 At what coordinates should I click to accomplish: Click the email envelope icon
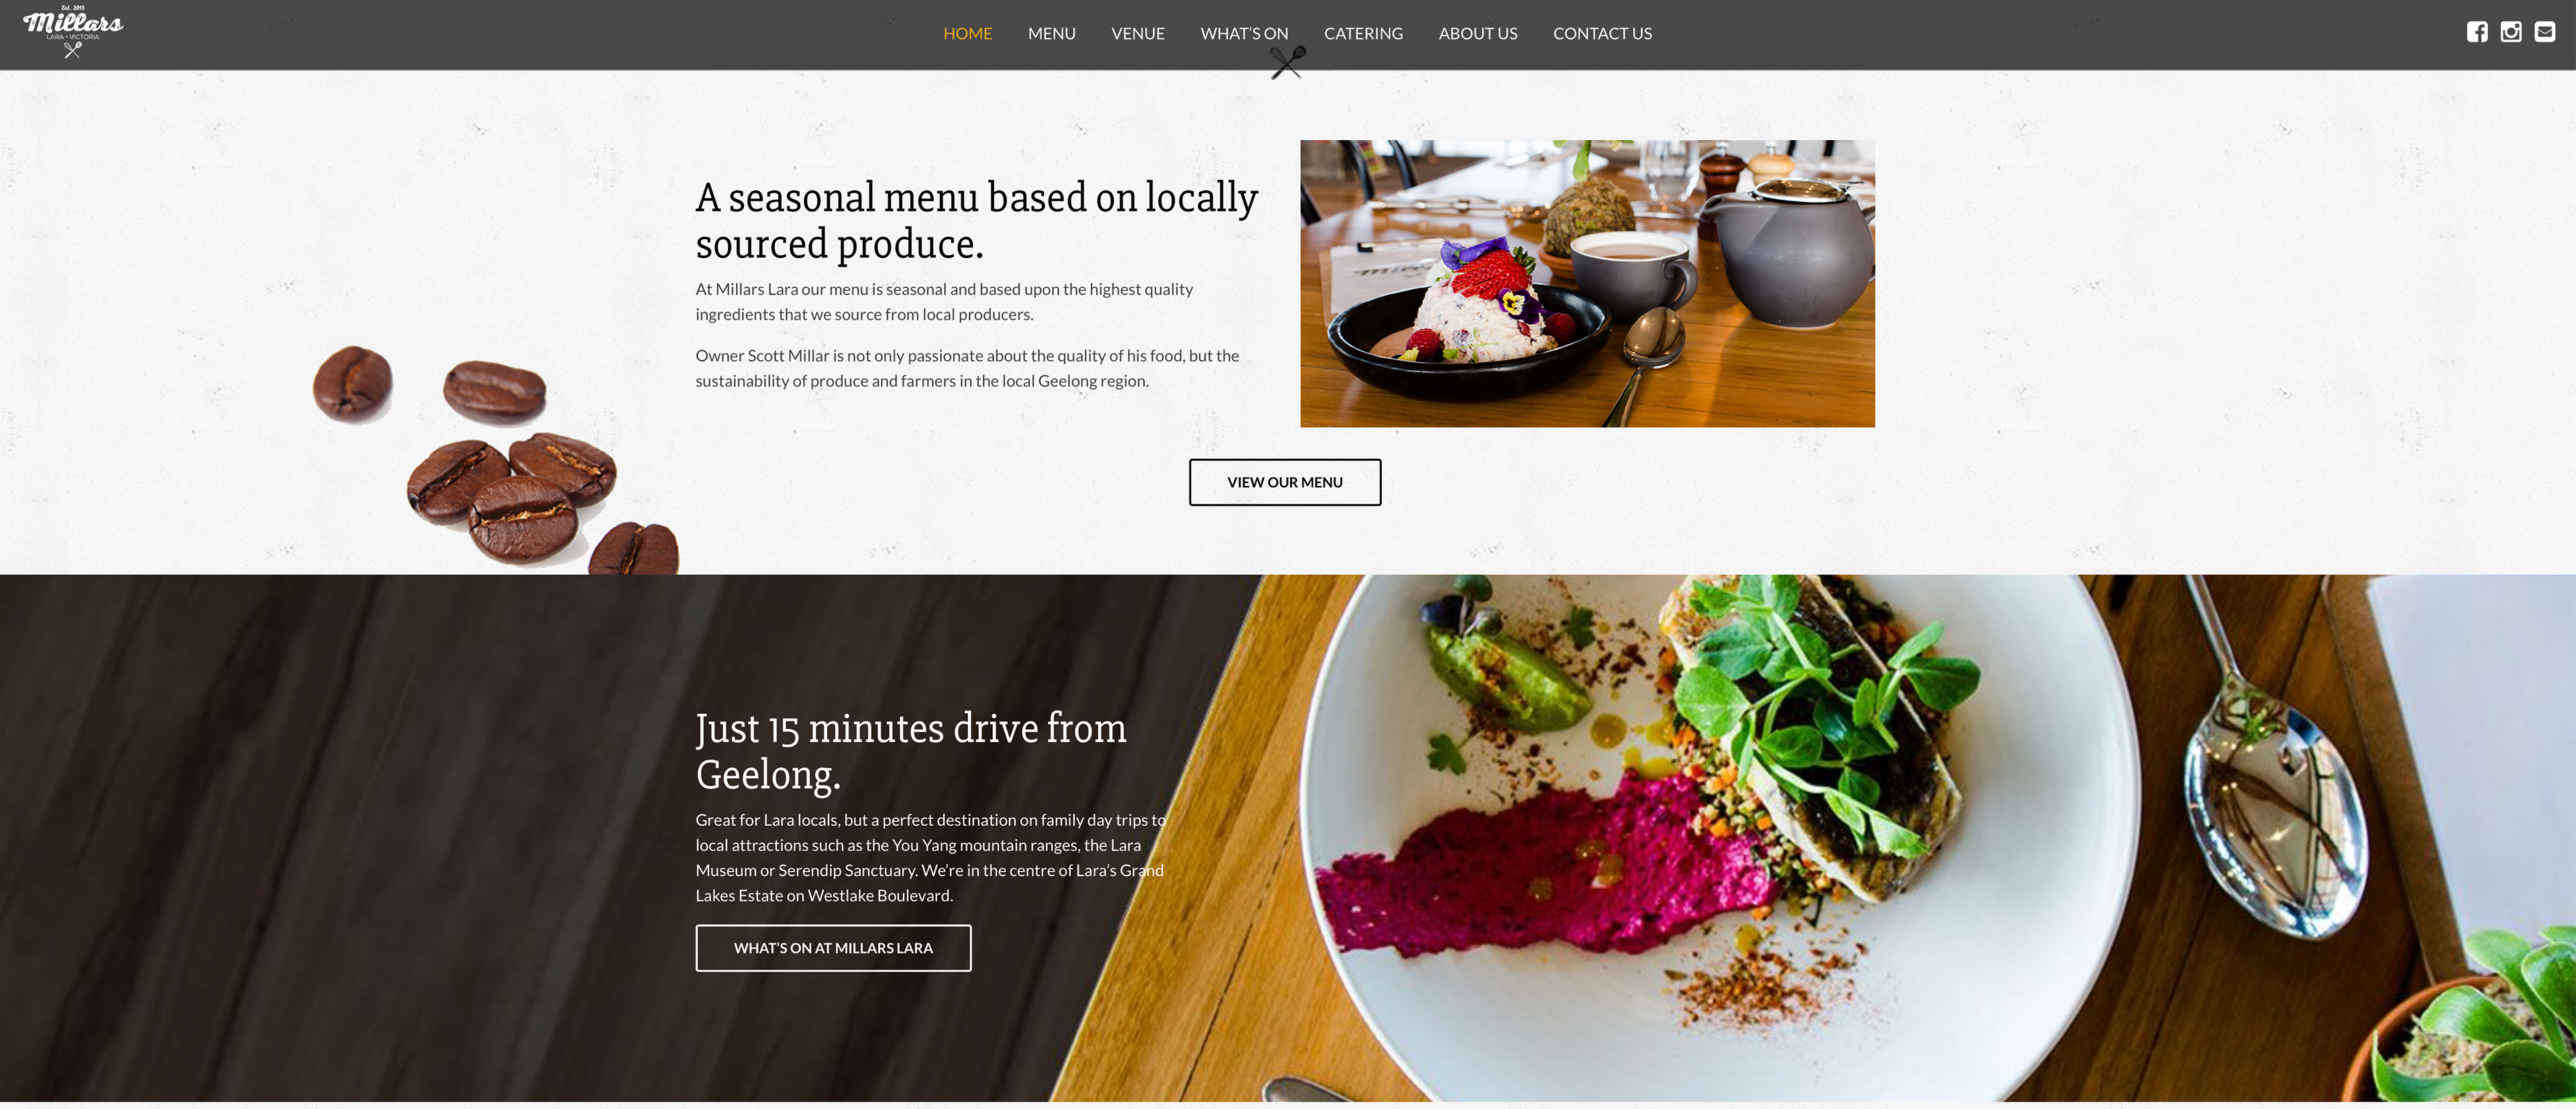[2544, 32]
